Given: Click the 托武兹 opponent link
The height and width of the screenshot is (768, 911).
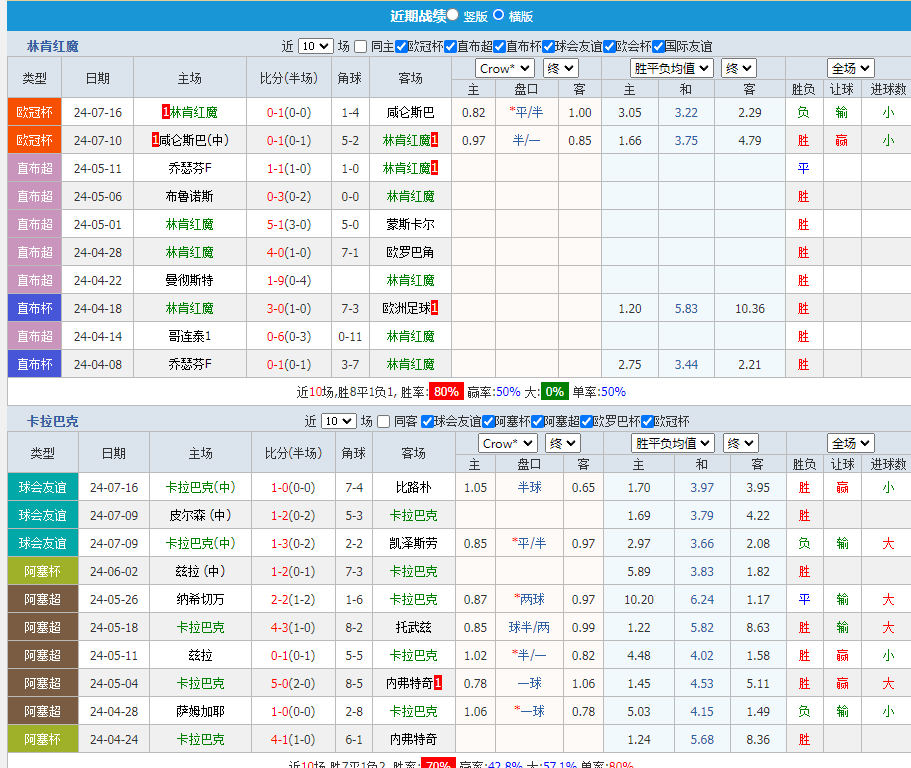Looking at the screenshot, I should coord(412,627).
